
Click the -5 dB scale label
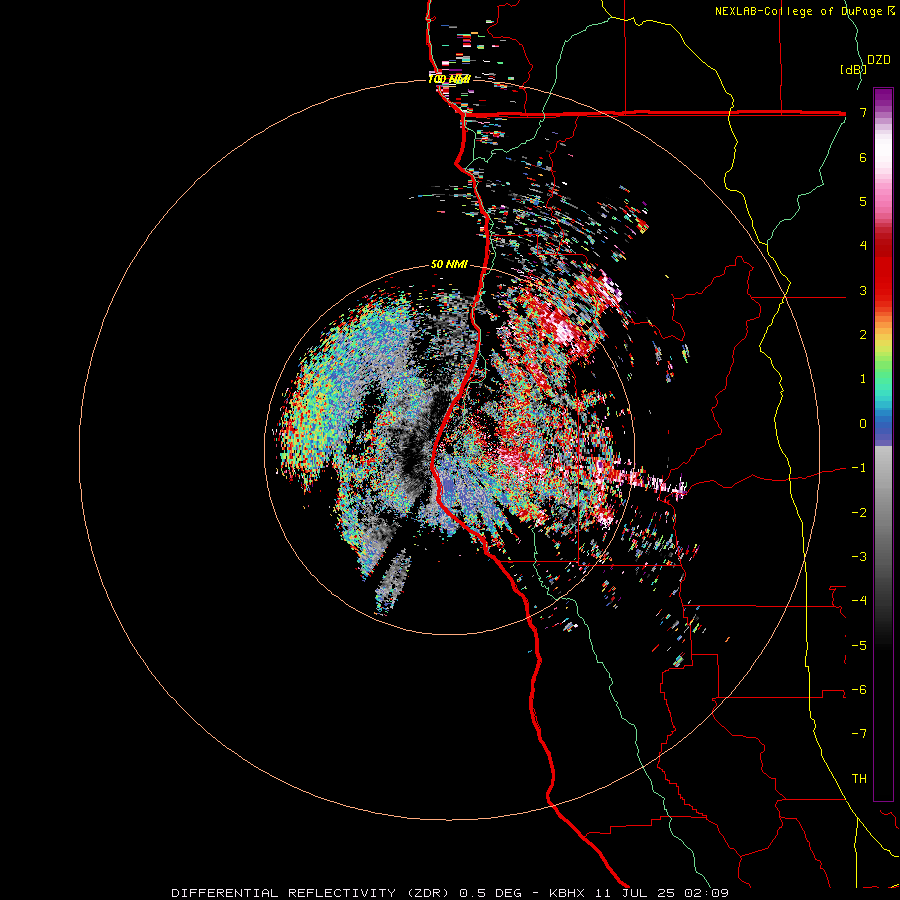coord(859,646)
